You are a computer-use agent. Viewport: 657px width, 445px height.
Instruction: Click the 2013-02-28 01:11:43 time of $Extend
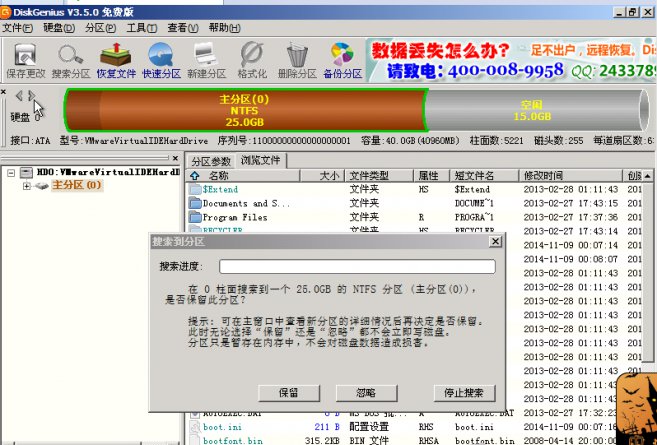coord(571,189)
